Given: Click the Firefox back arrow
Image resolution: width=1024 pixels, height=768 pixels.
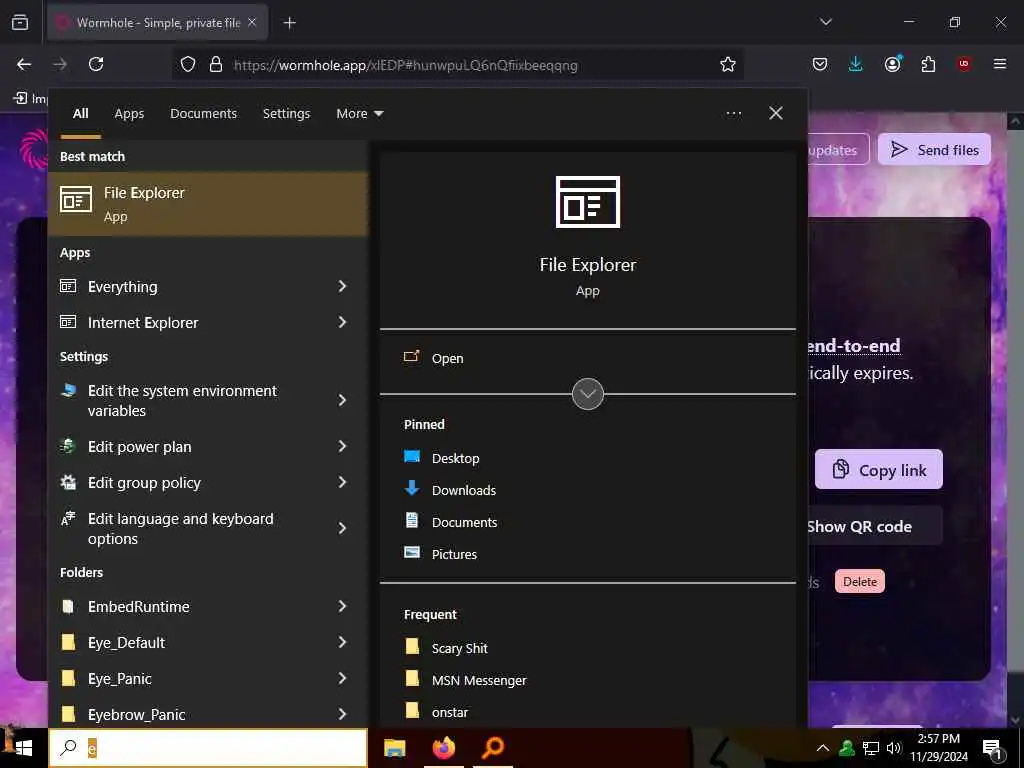Looking at the screenshot, I should 24,64.
